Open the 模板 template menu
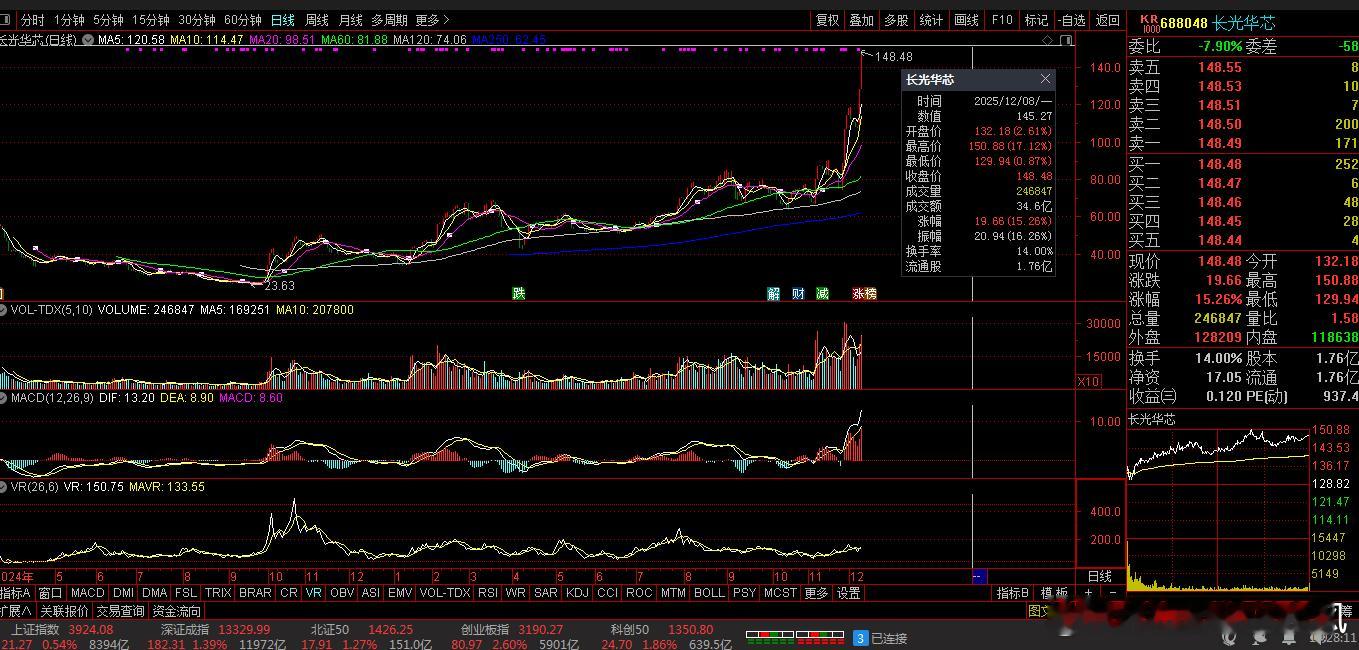The image size is (1359, 650). (x=1054, y=593)
